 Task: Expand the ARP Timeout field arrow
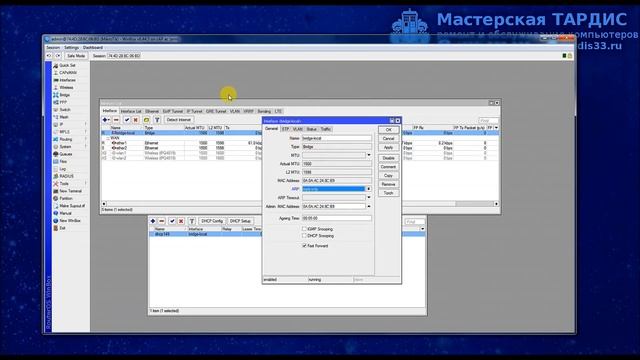[369, 198]
